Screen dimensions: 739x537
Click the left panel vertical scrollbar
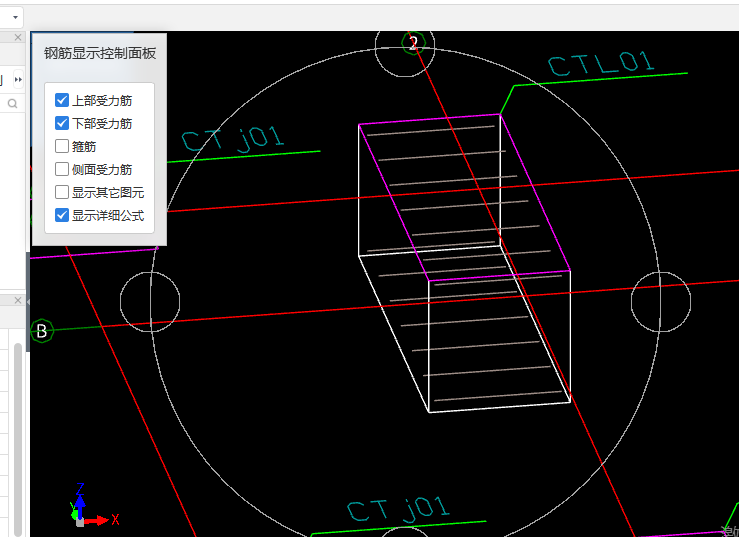point(18,438)
